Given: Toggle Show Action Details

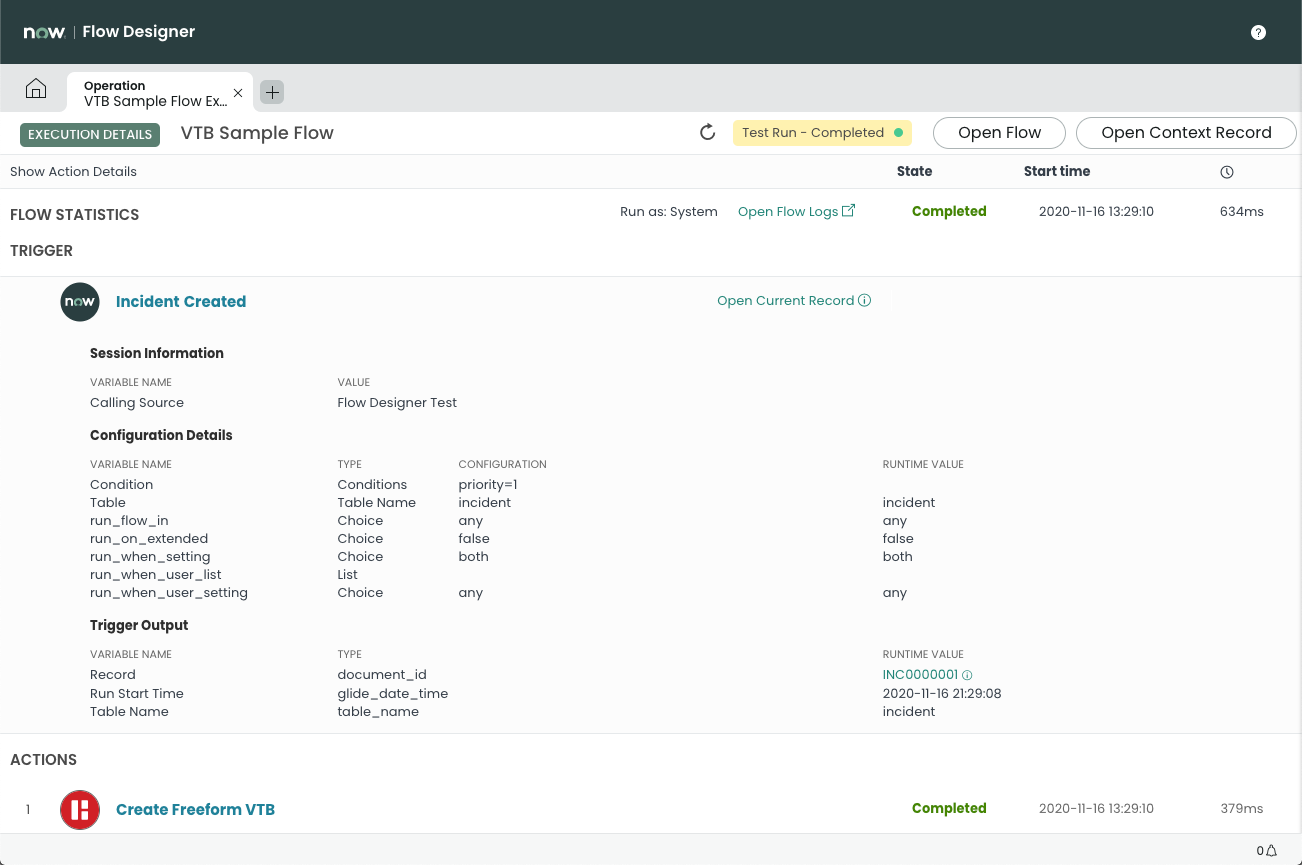Looking at the screenshot, I should [x=73, y=172].
